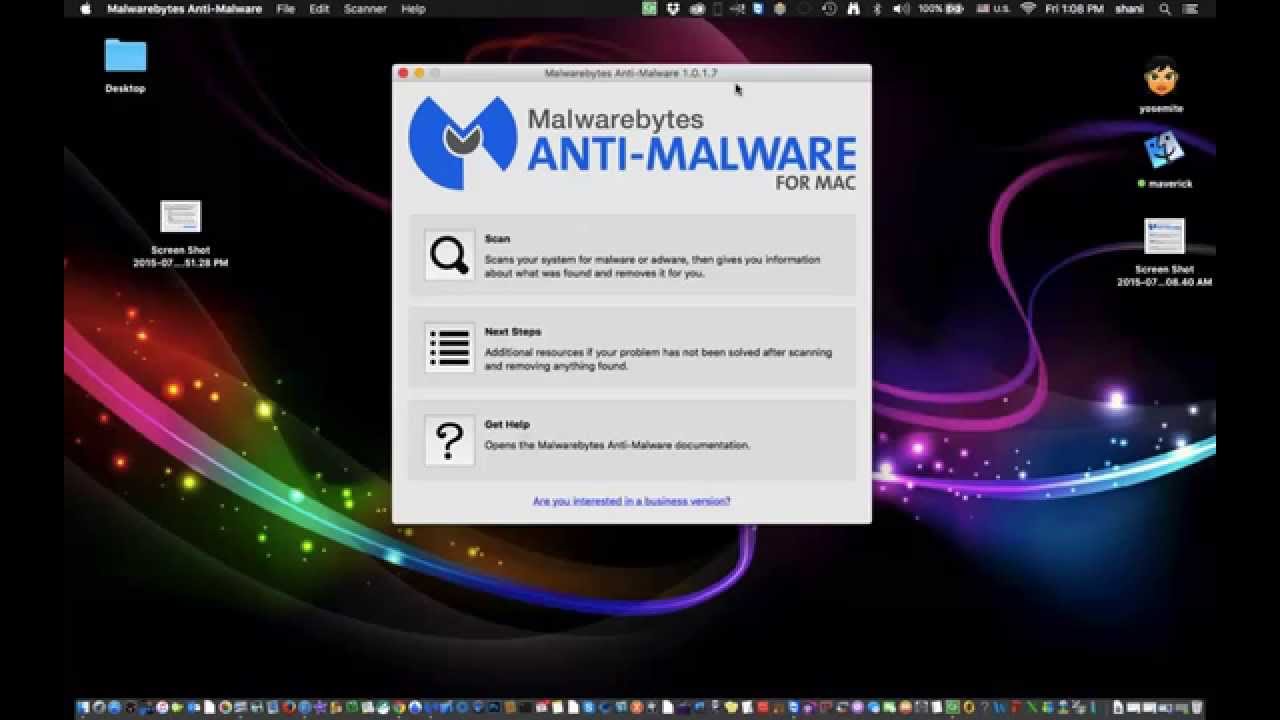The image size is (1280, 720).
Task: Open Bluetooth status icon
Action: [x=878, y=9]
